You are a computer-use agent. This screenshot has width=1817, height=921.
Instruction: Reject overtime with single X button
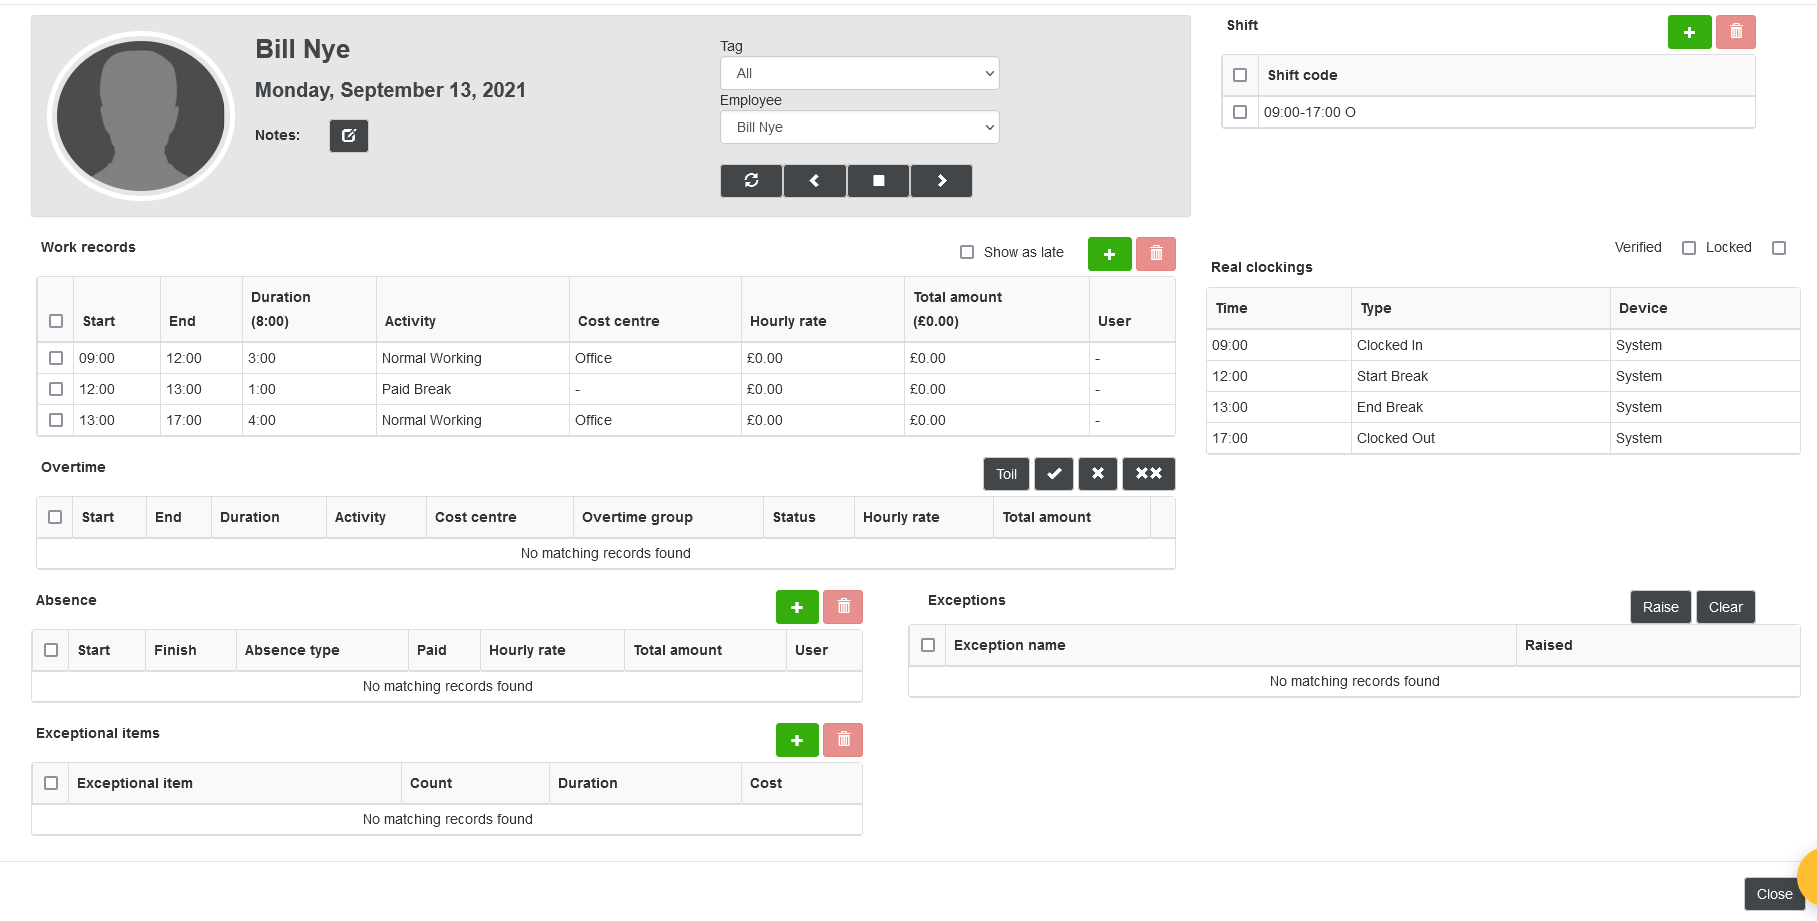coord(1098,474)
